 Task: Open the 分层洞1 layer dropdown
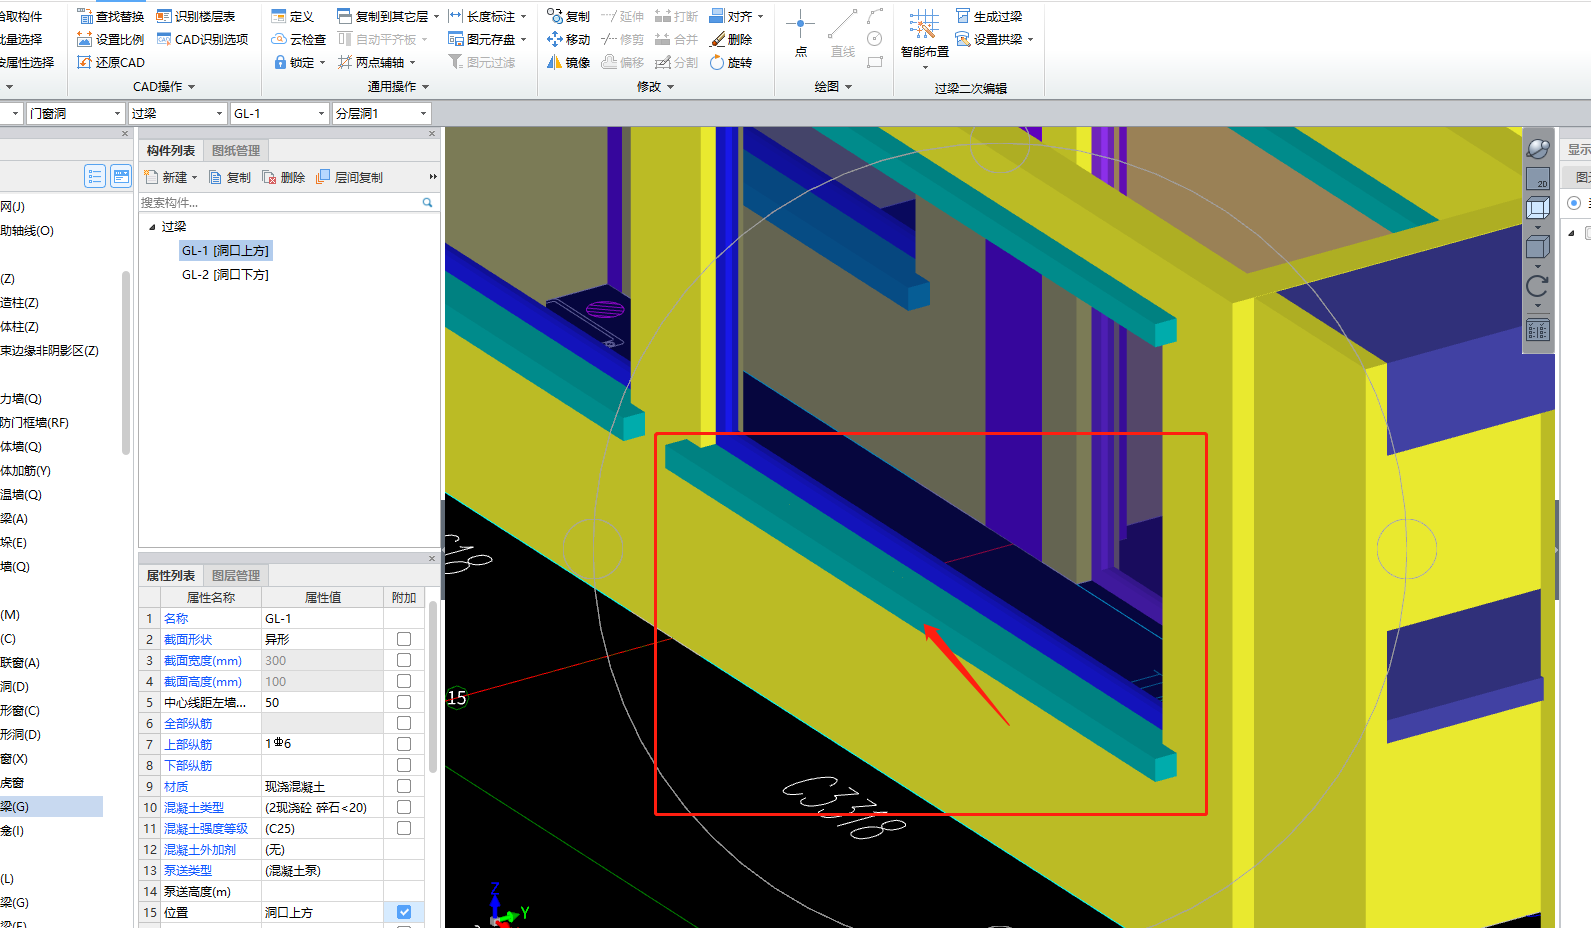423,114
